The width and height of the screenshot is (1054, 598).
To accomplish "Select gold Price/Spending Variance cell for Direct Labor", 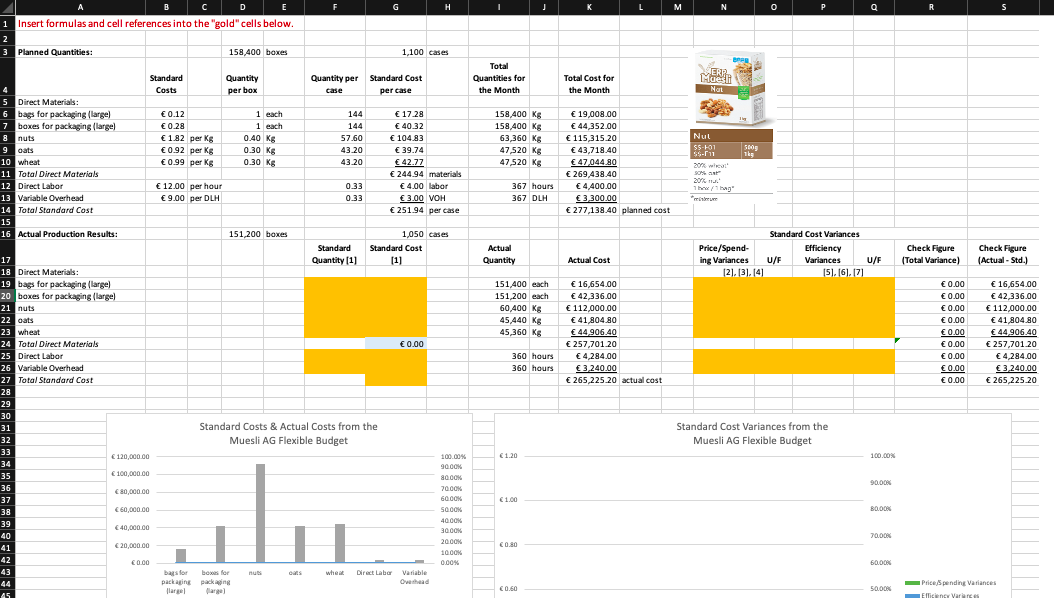I will 723,356.
